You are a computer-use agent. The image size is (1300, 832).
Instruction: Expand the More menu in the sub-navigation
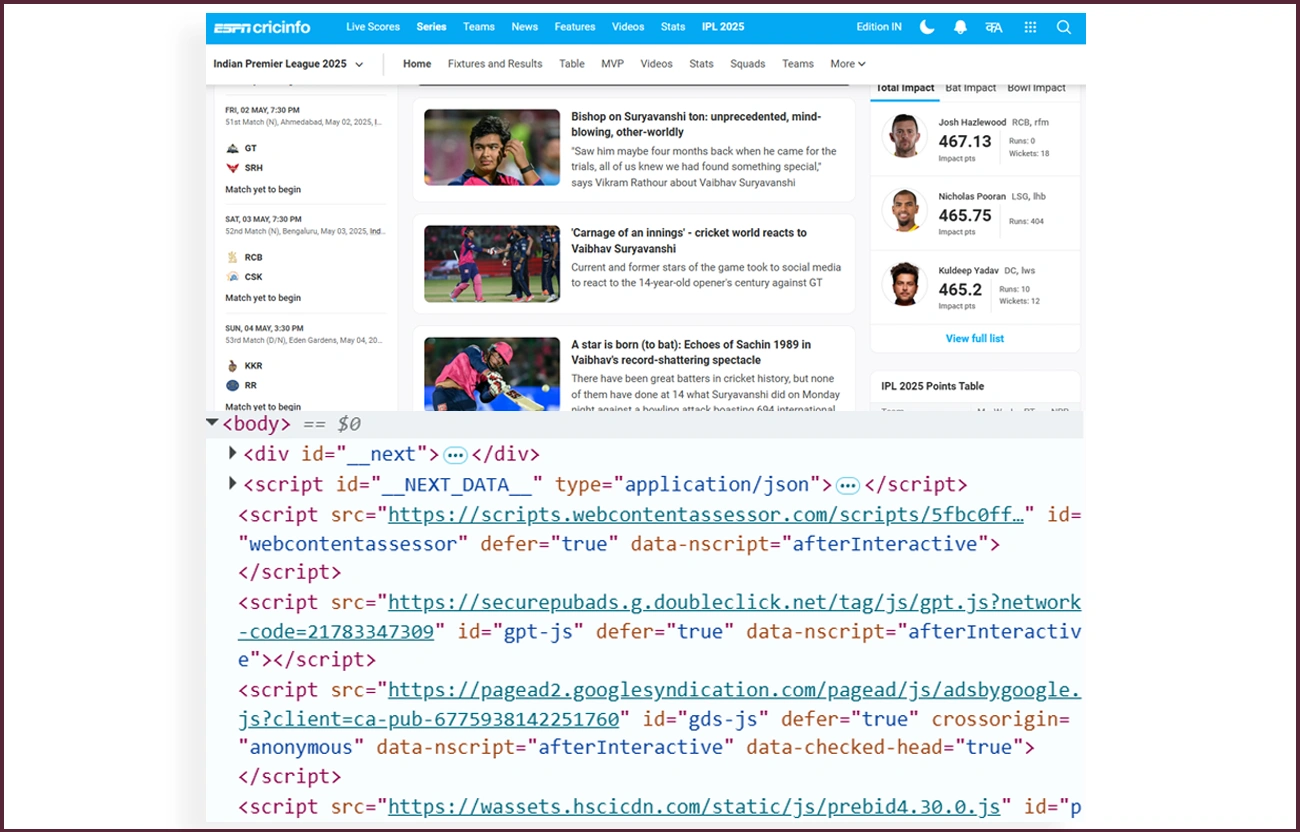(x=847, y=64)
